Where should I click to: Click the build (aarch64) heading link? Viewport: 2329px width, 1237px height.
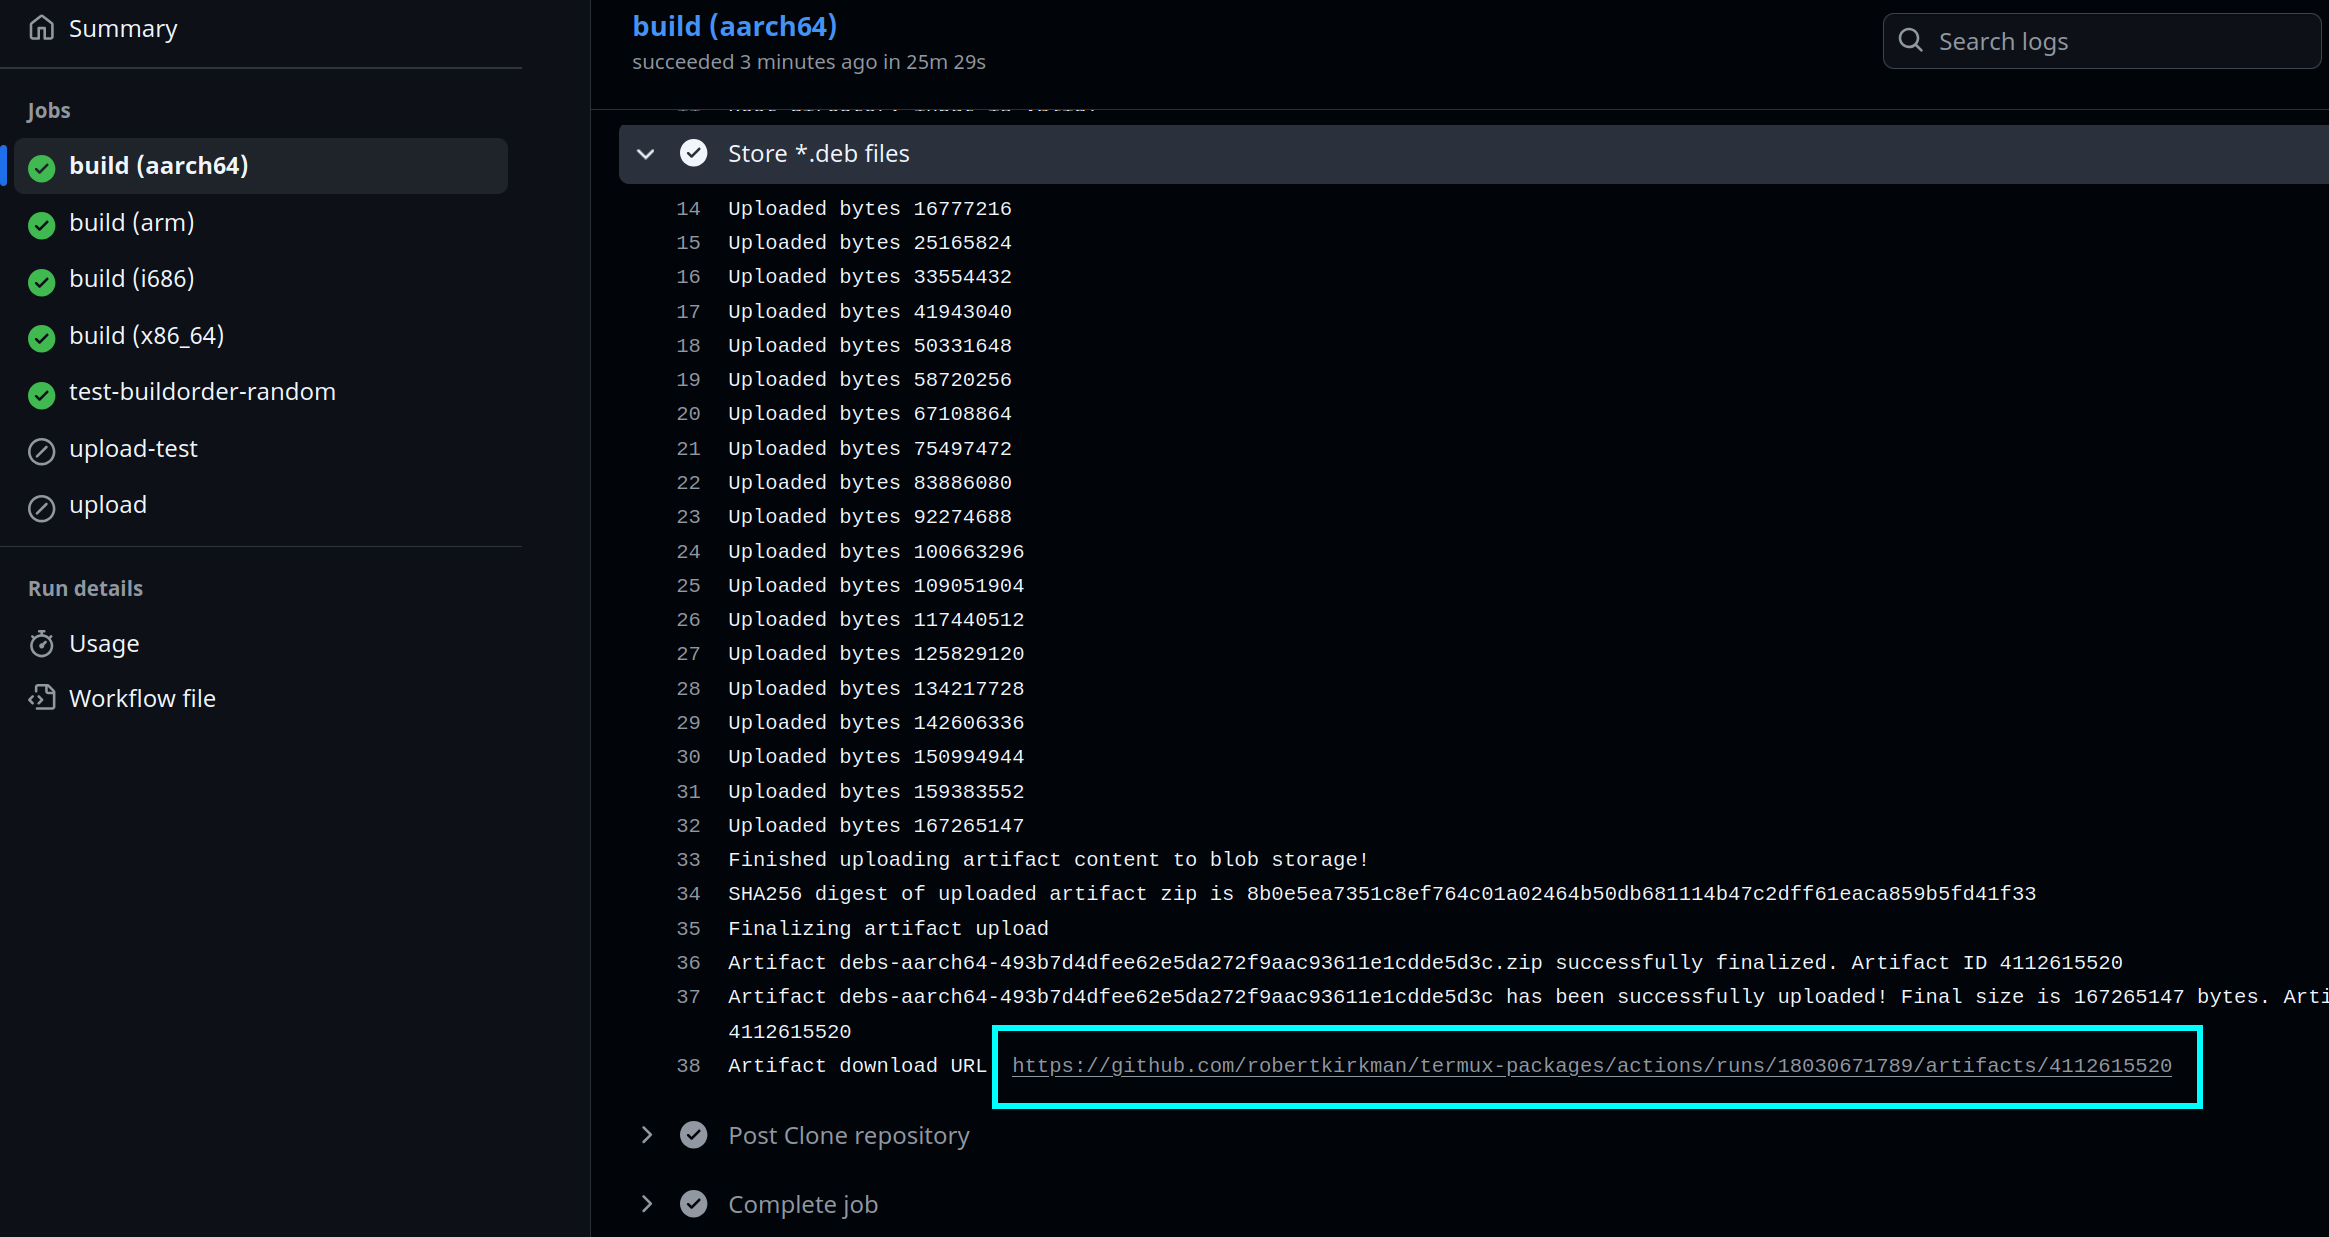point(734,27)
